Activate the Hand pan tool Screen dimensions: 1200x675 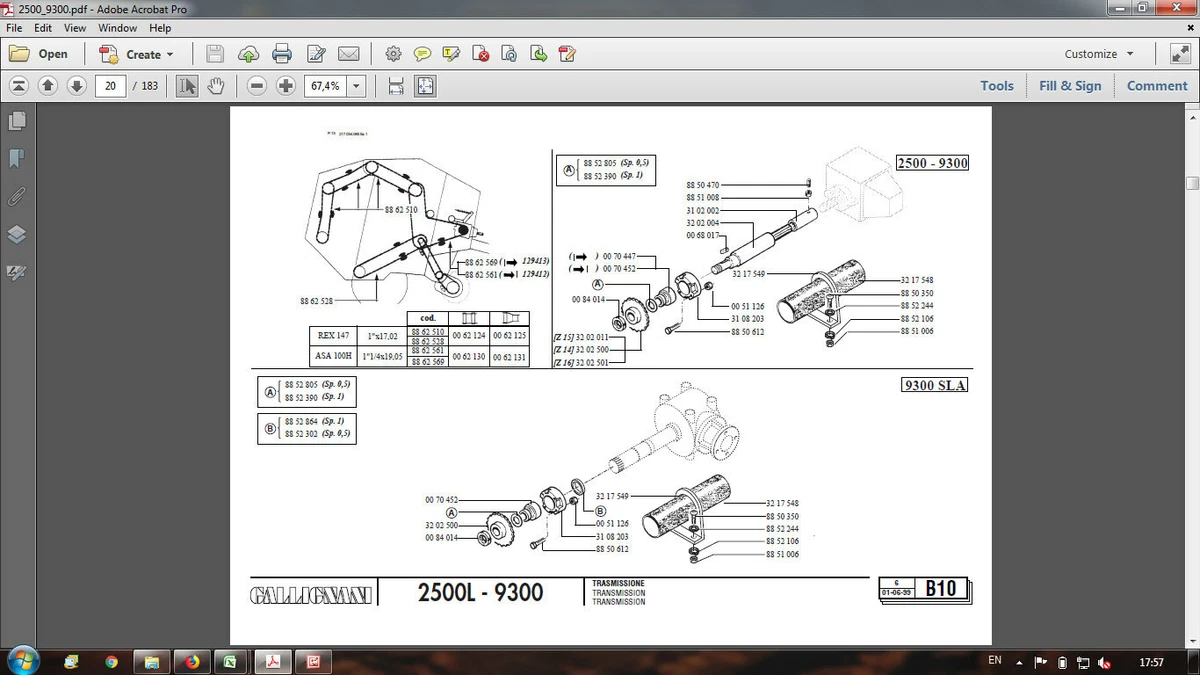[215, 86]
